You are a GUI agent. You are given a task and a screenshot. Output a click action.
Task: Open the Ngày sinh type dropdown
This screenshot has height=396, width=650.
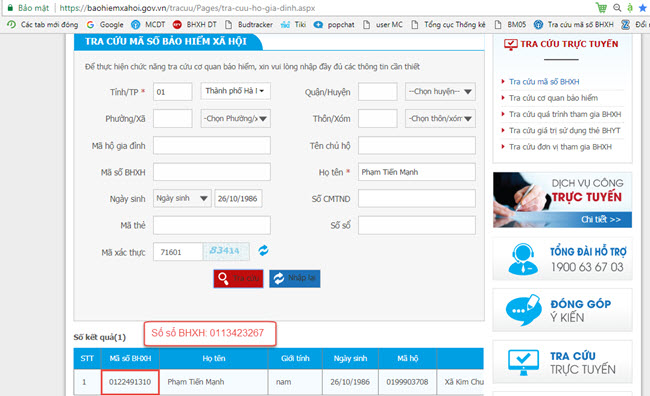pos(182,198)
